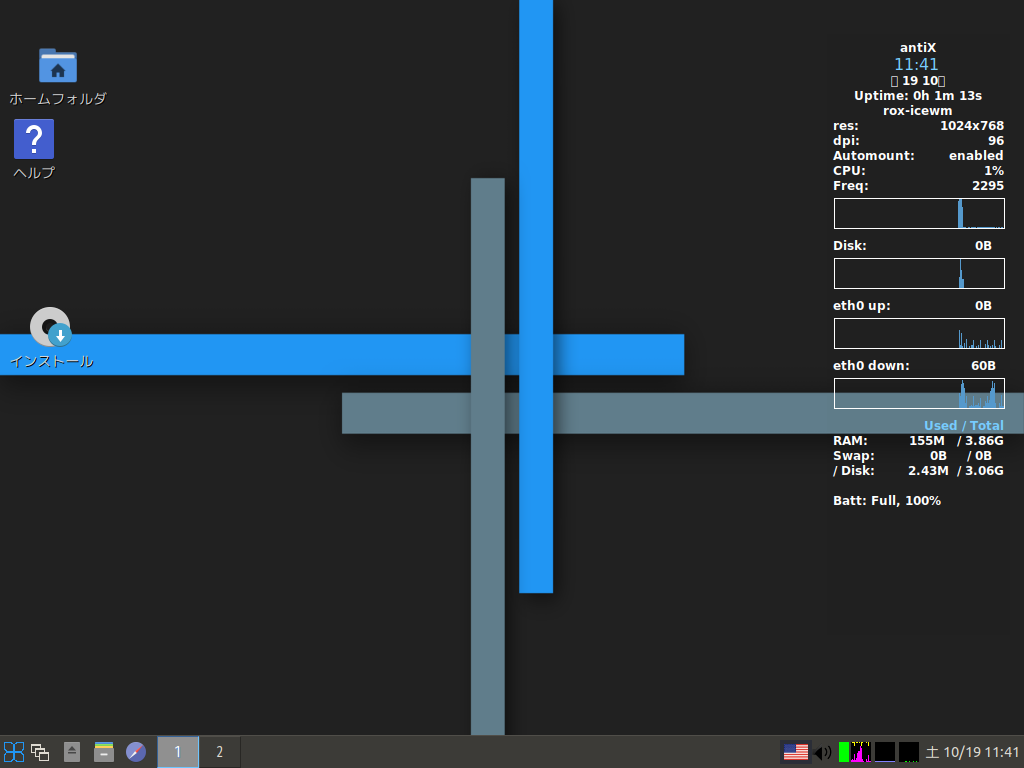Viewport: 1024px width, 768px height.
Task: Click the Automount enabled status
Action: [x=976, y=155]
